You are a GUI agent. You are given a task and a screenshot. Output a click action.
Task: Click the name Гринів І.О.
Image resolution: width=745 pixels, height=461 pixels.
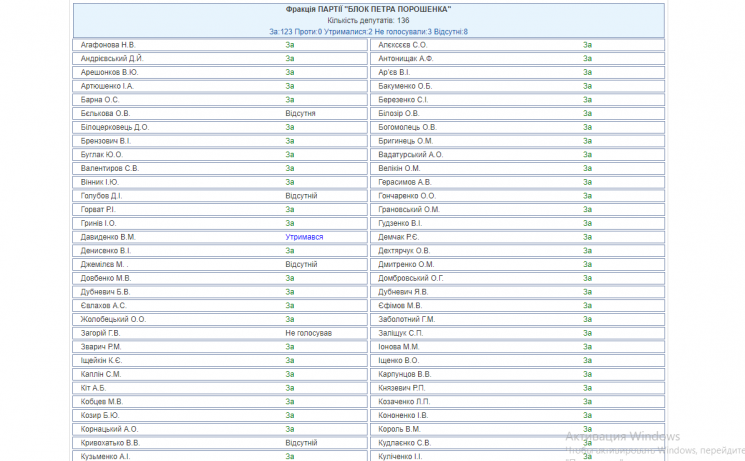(x=98, y=223)
